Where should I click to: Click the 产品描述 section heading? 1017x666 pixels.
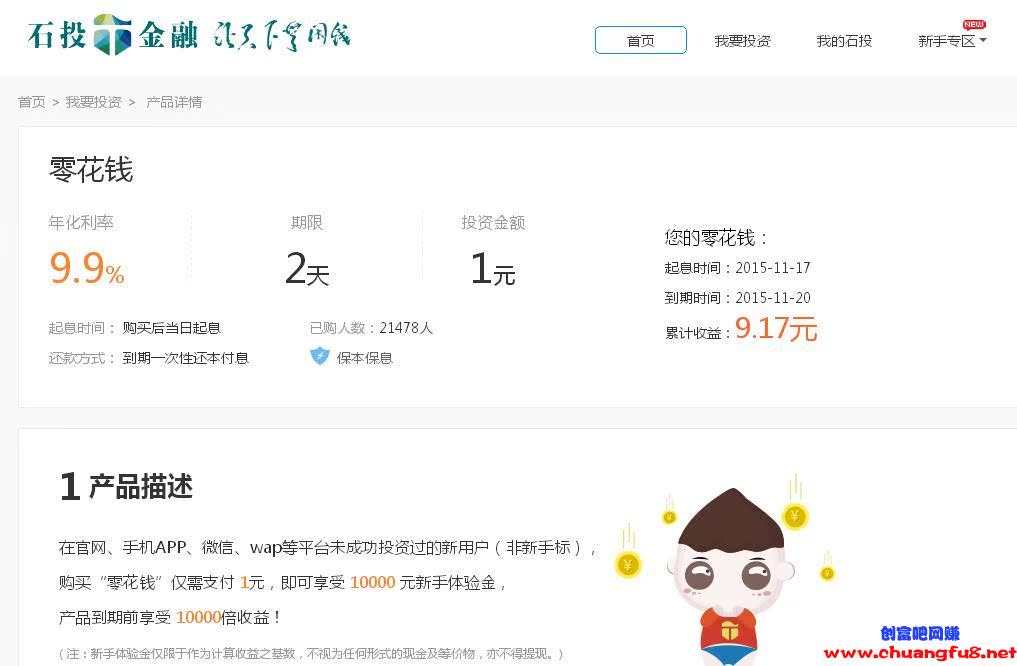[x=126, y=486]
